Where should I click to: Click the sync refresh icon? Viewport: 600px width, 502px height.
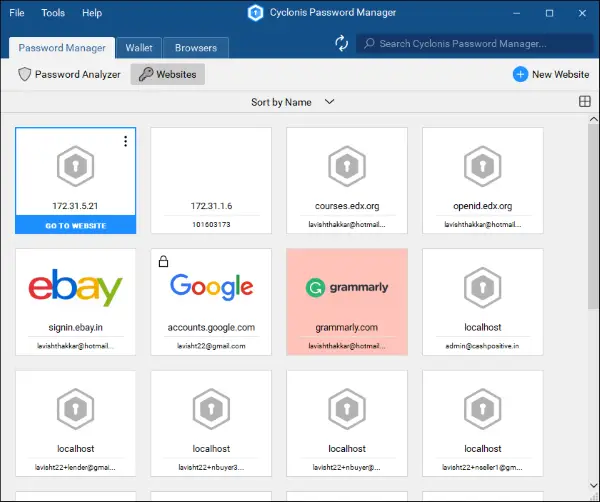pyautogui.click(x=341, y=43)
